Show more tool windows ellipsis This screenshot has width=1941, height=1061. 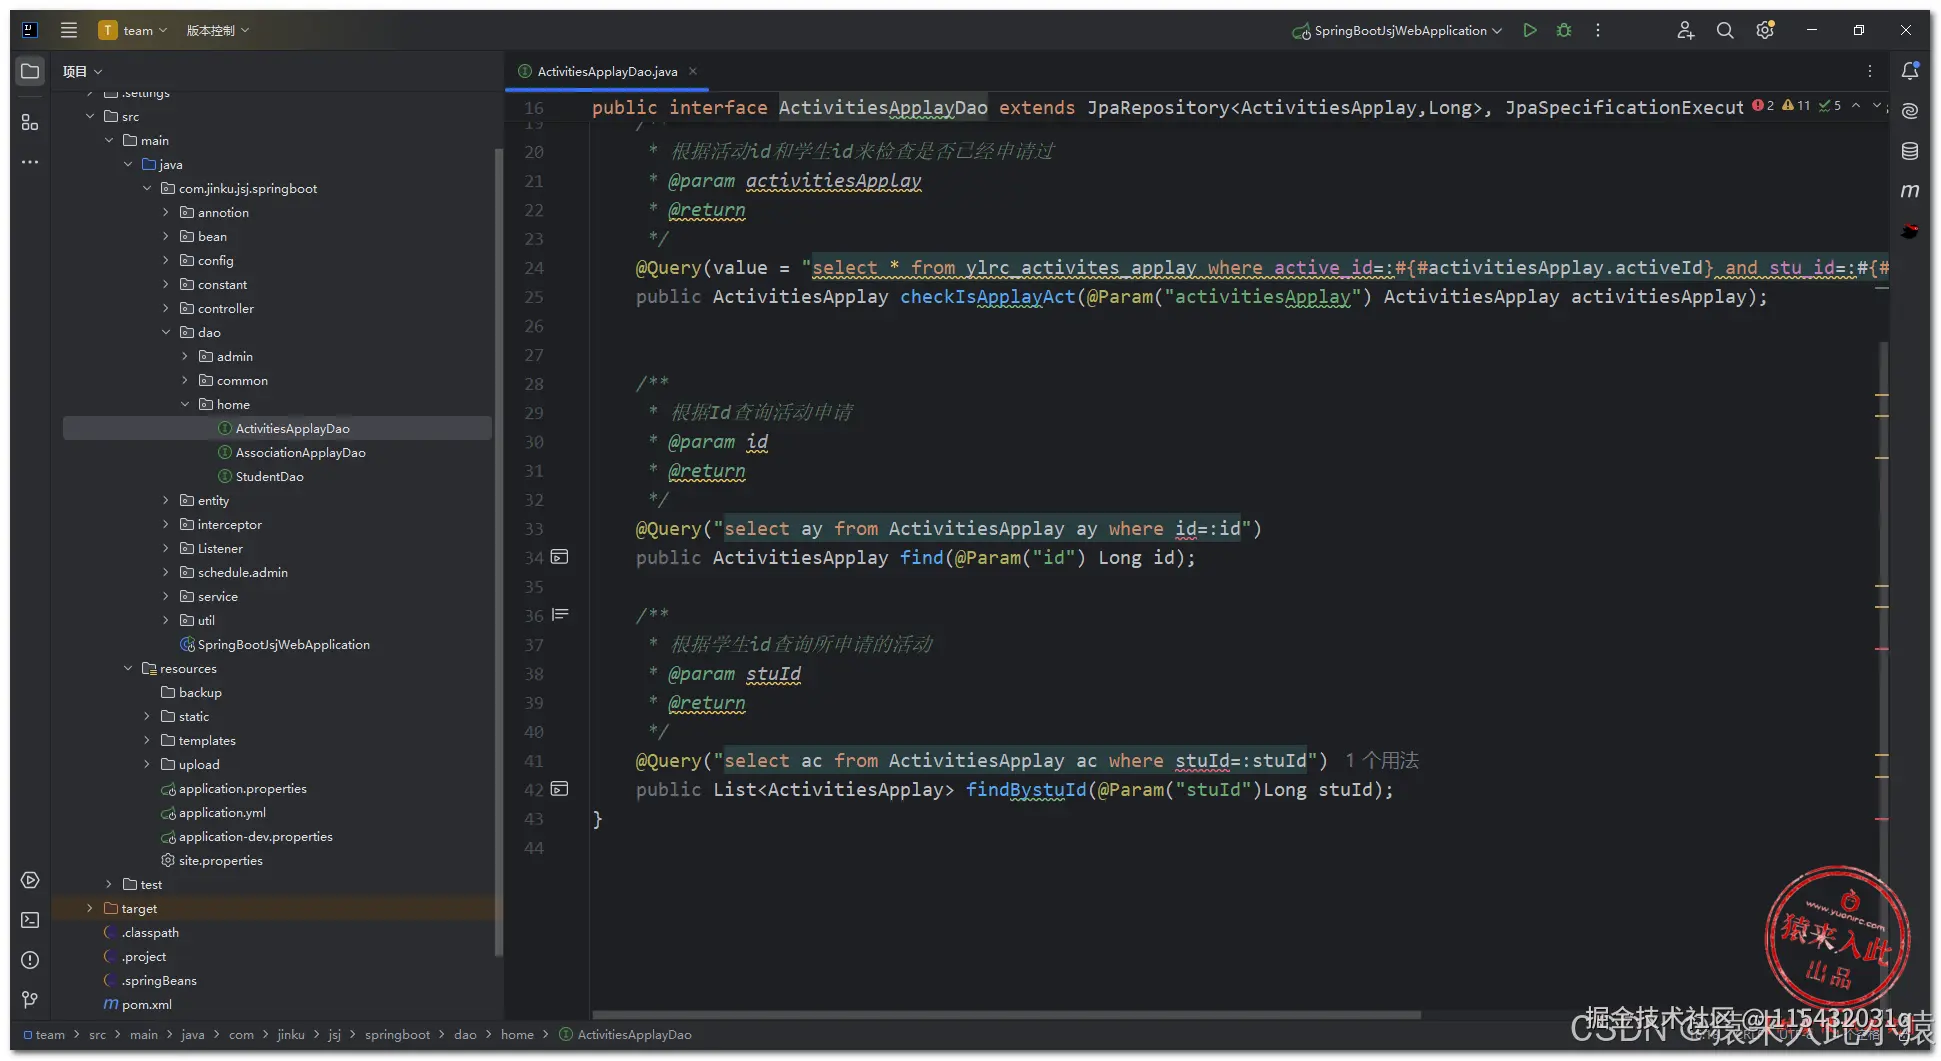(30, 162)
